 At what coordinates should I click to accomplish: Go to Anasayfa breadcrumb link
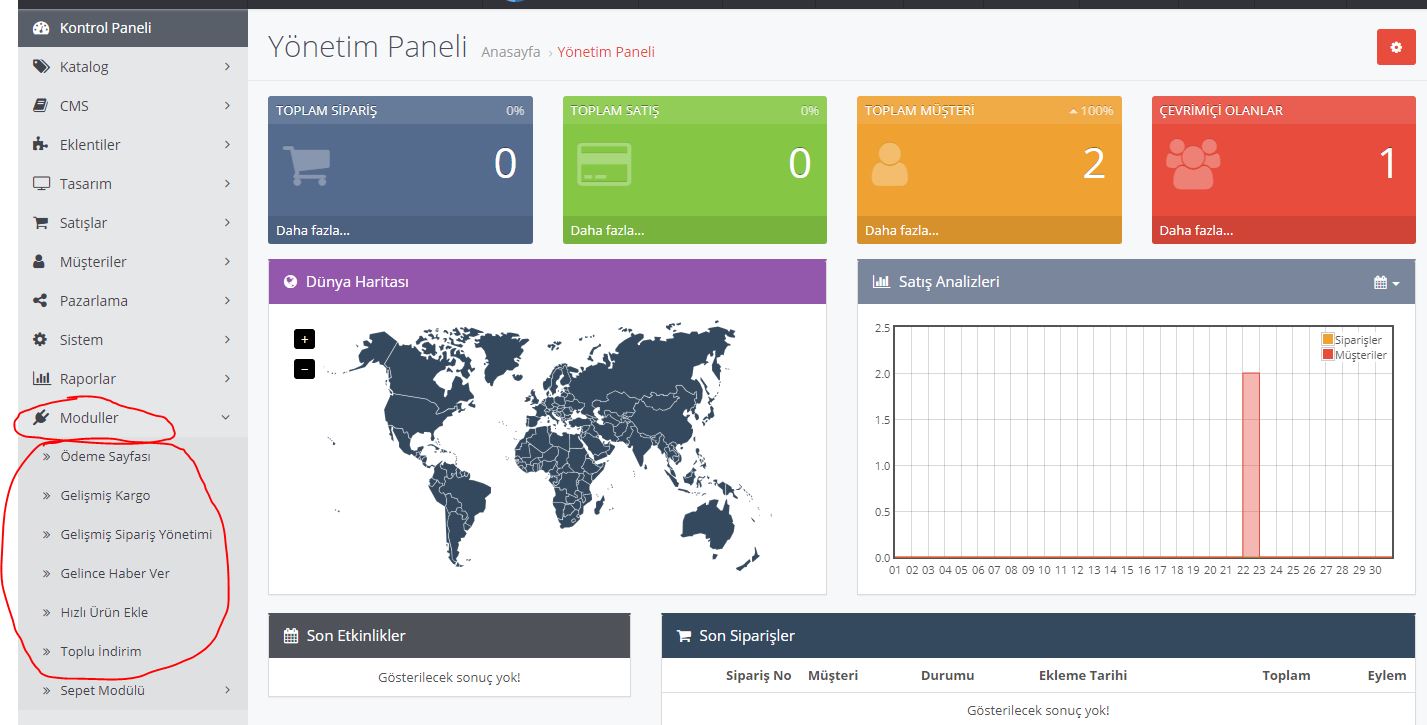pos(510,52)
